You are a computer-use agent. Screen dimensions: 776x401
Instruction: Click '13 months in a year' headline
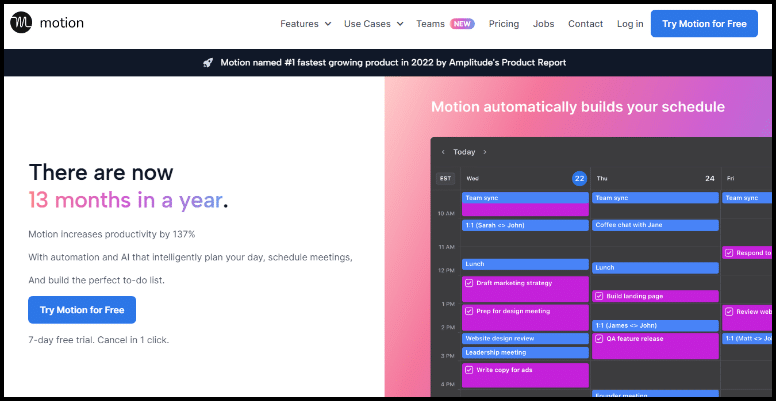click(x=128, y=200)
